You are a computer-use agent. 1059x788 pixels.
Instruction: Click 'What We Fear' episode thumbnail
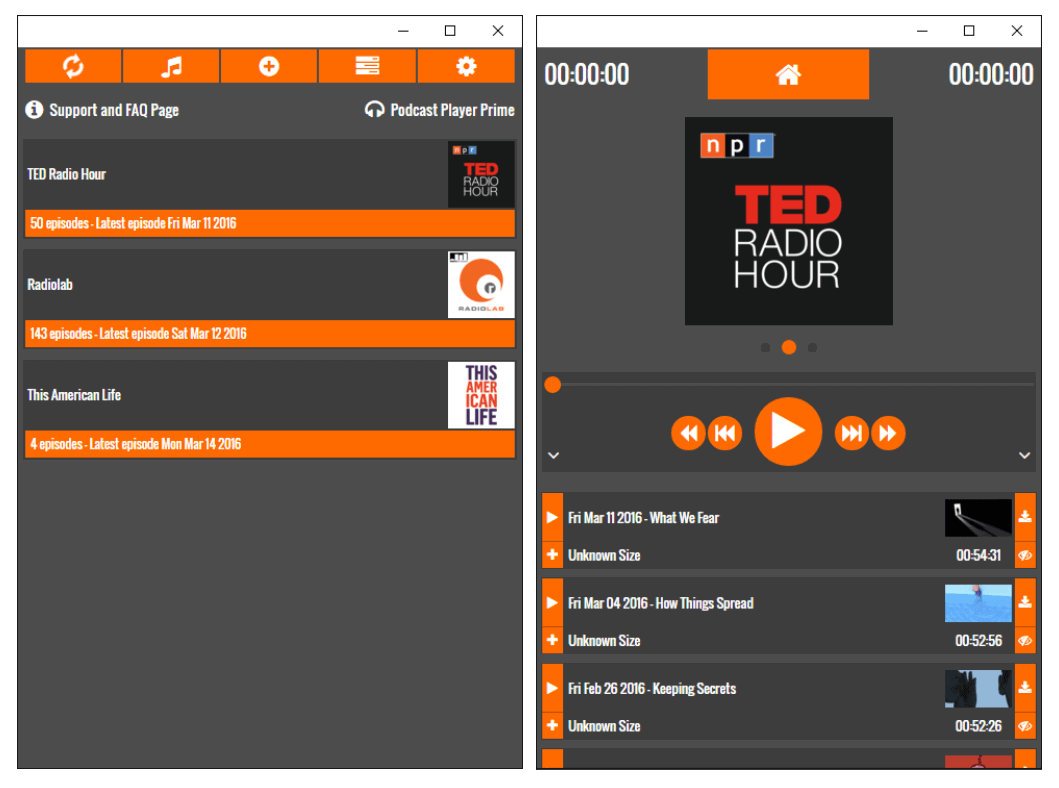[978, 518]
